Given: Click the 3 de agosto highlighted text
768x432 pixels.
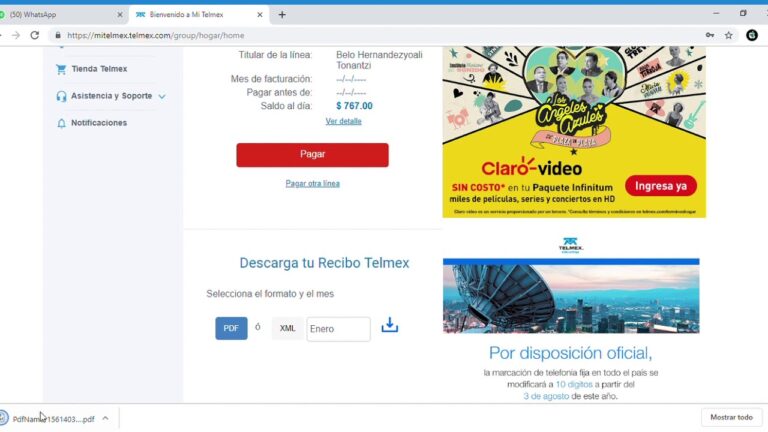Looking at the screenshot, I should click(x=546, y=396).
